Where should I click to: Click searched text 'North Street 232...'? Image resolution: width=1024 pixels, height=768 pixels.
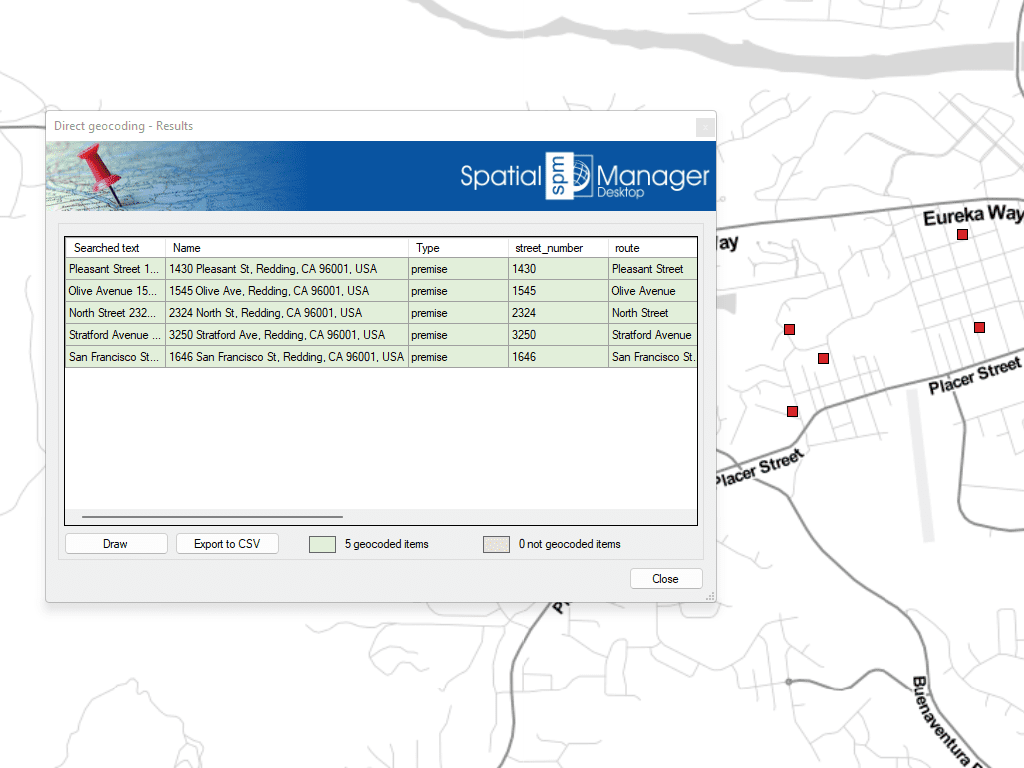point(116,313)
